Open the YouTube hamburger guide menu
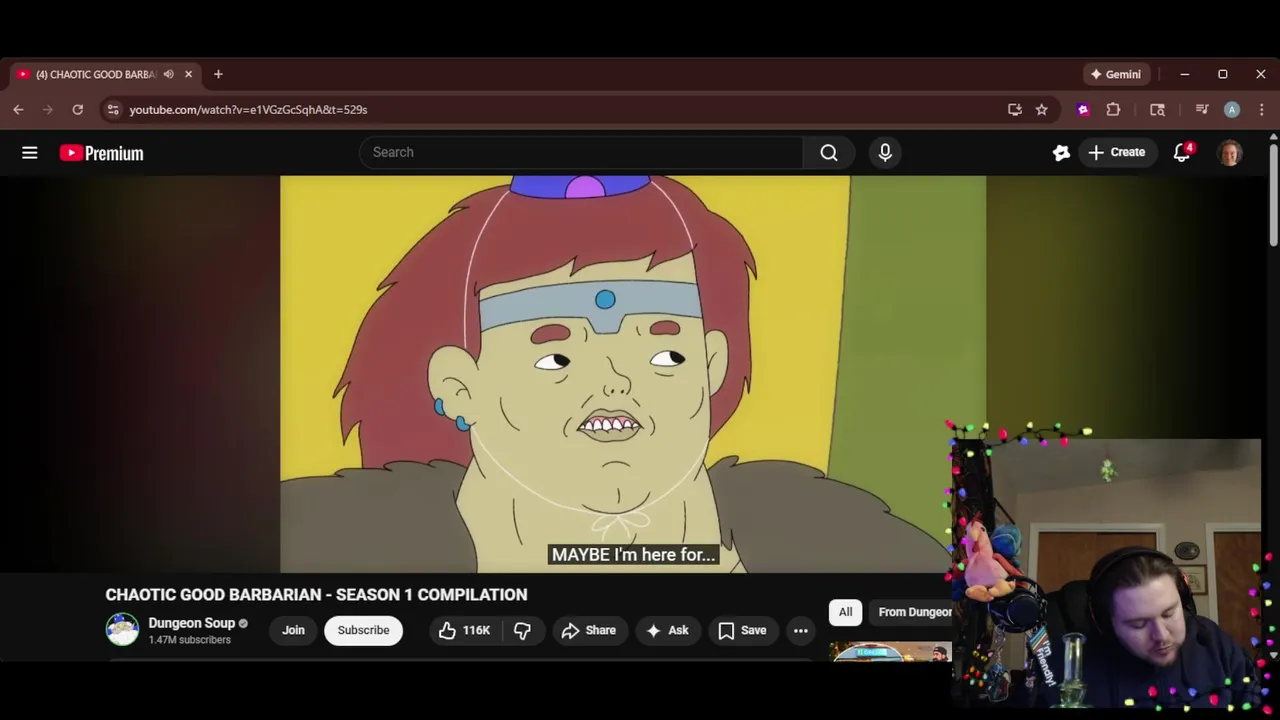Viewport: 1280px width, 720px height. click(x=30, y=153)
